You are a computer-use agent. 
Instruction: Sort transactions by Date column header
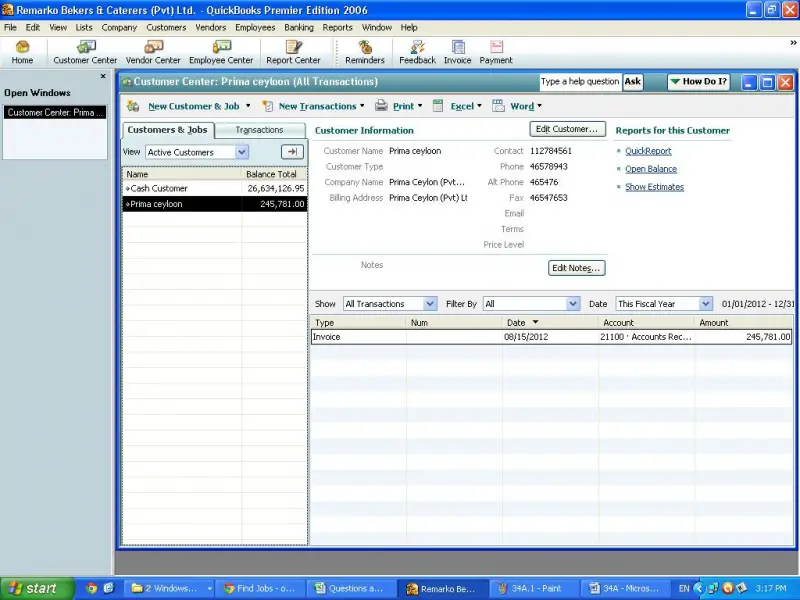(550, 322)
